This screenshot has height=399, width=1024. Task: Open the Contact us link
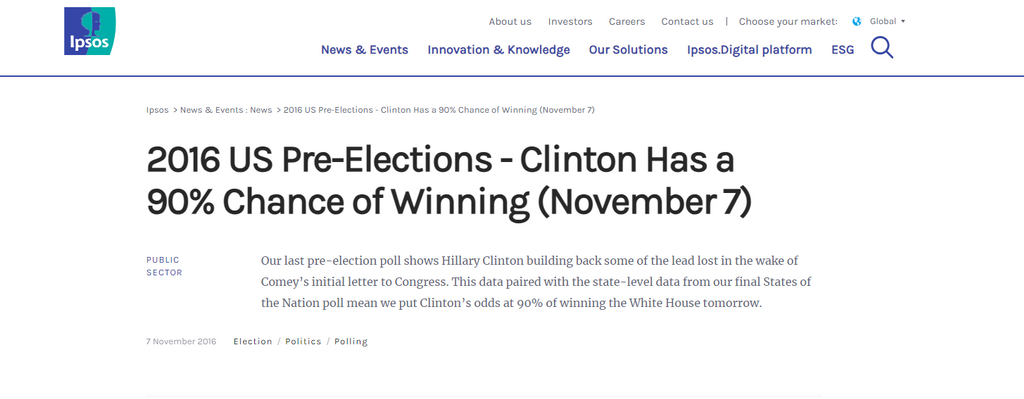[x=687, y=22]
